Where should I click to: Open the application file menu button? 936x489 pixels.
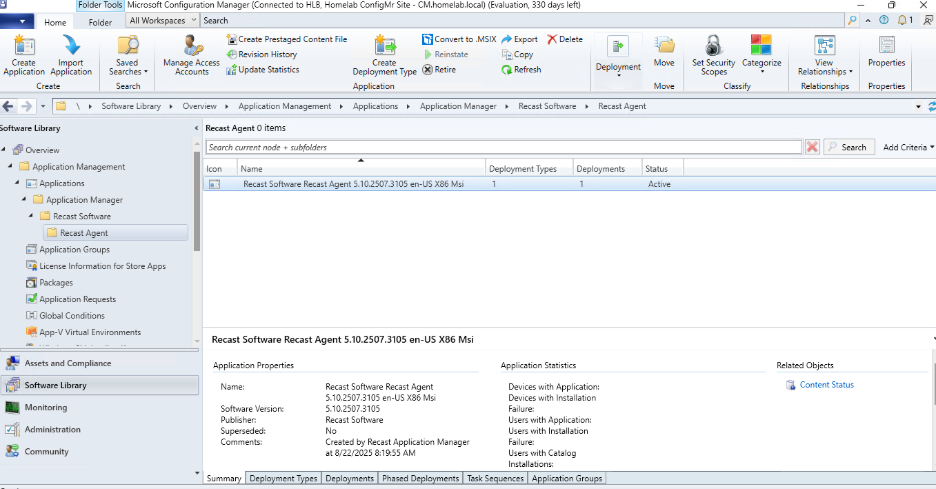click(17, 21)
